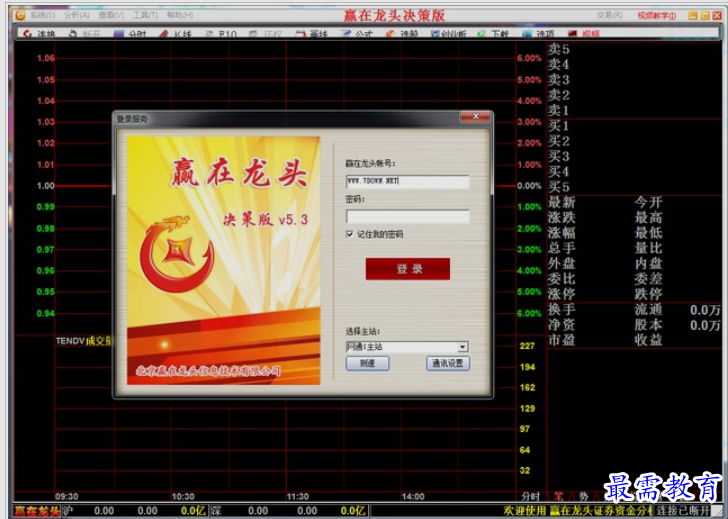728x519 pixels.
Task: Open the 系统(S) menu
Action: pyautogui.click(x=42, y=15)
